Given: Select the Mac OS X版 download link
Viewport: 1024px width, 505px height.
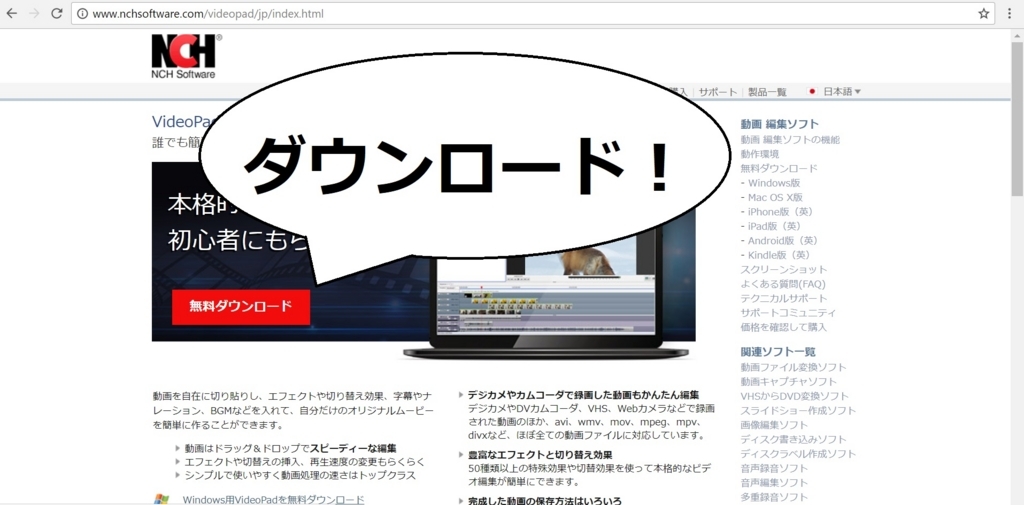Looking at the screenshot, I should pyautogui.click(x=775, y=197).
